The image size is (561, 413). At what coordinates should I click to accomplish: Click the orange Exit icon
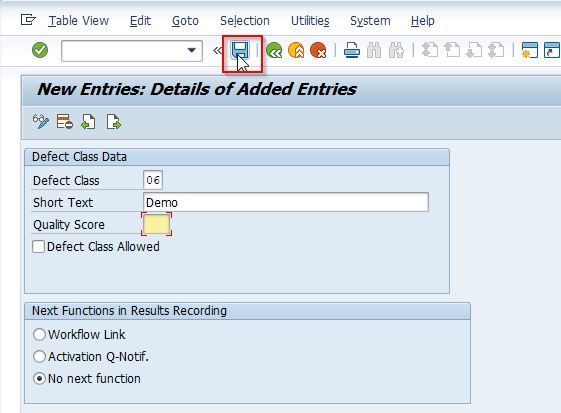coord(296,50)
